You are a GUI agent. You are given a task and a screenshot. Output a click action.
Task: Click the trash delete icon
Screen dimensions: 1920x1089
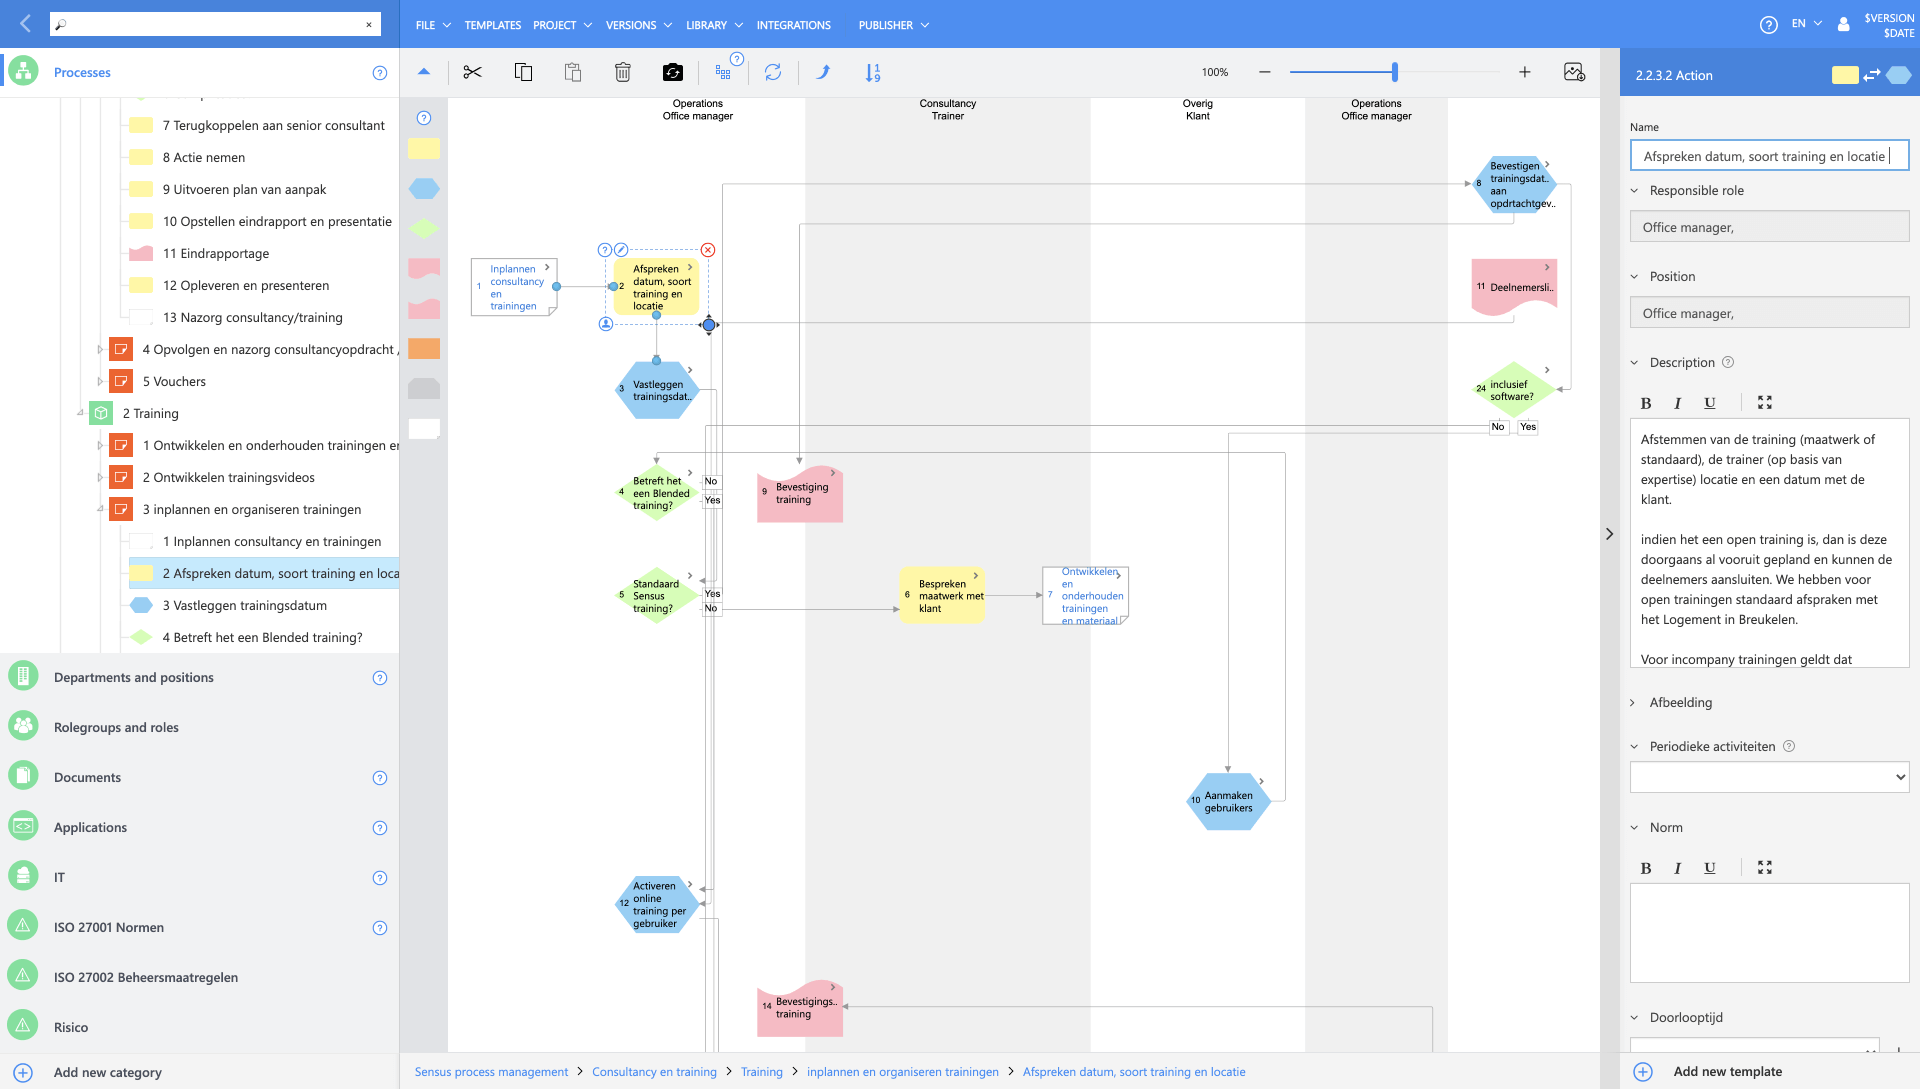click(623, 72)
